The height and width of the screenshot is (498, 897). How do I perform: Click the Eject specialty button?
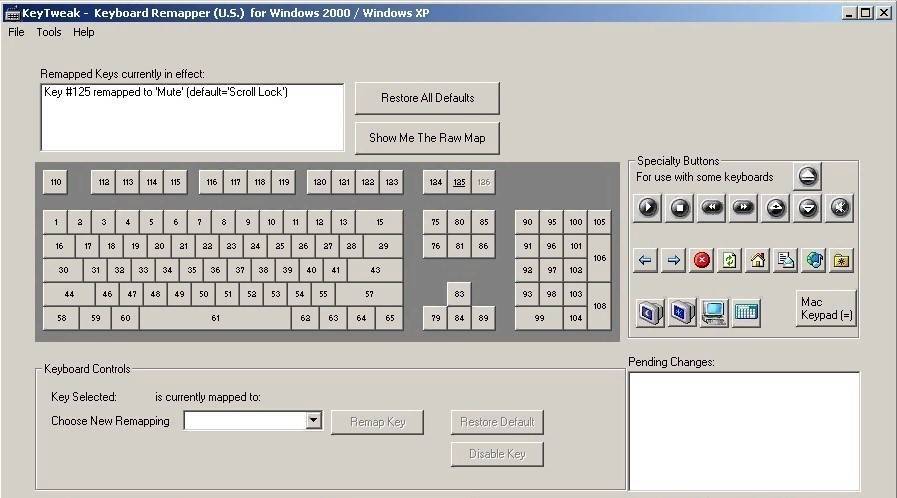click(x=807, y=176)
